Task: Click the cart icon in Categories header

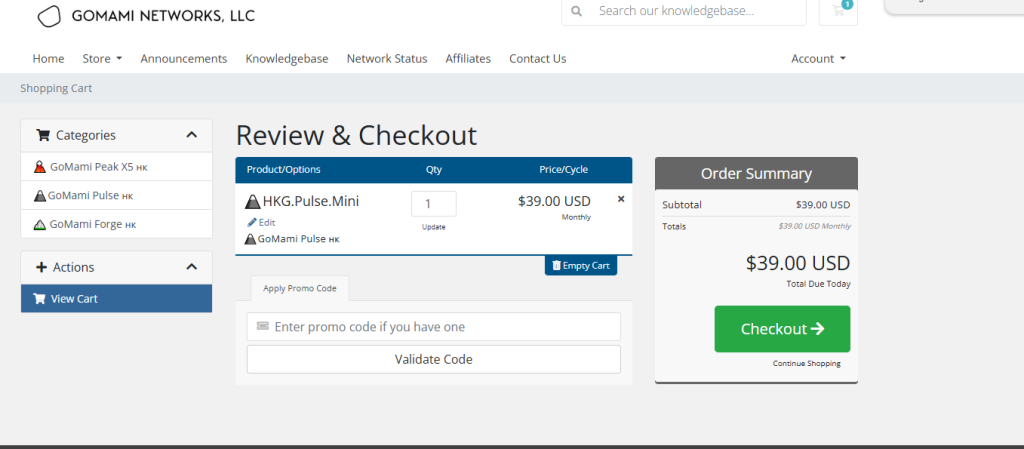Action: [x=43, y=136]
